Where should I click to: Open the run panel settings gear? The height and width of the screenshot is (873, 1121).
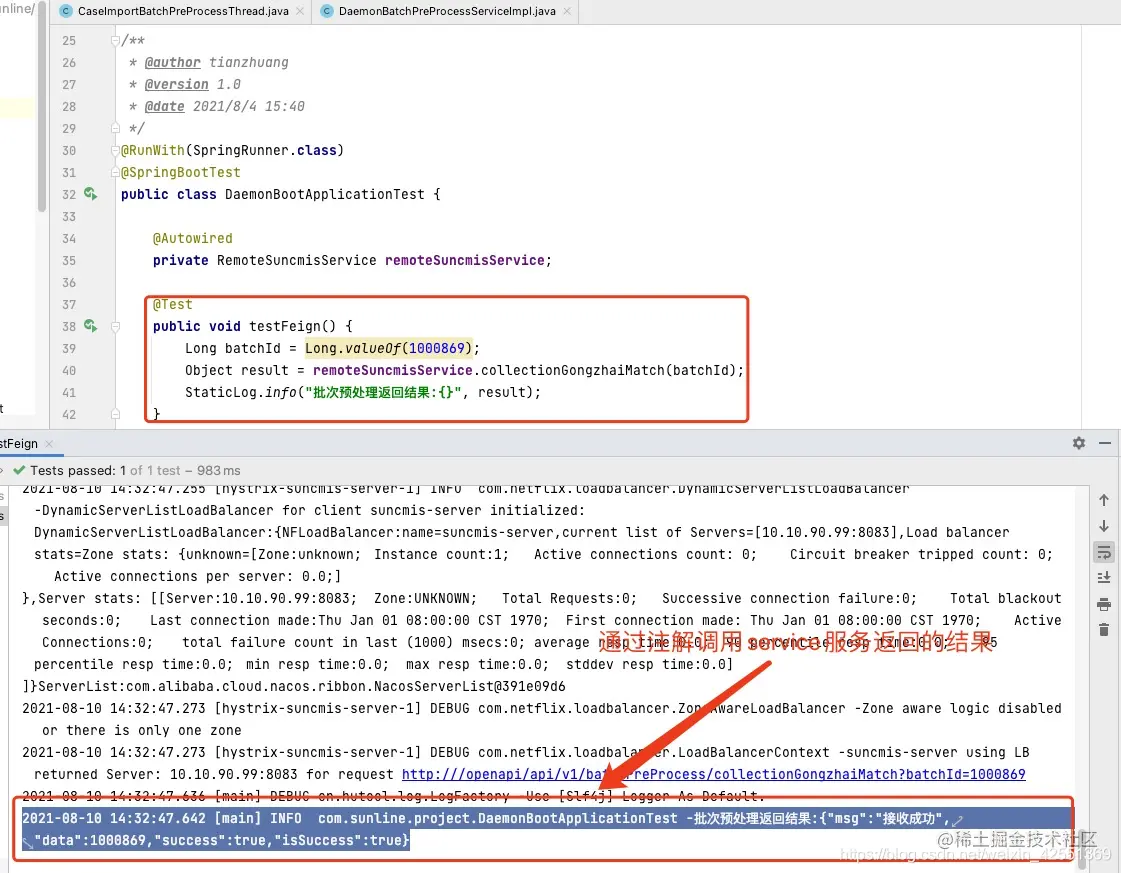[x=1078, y=443]
